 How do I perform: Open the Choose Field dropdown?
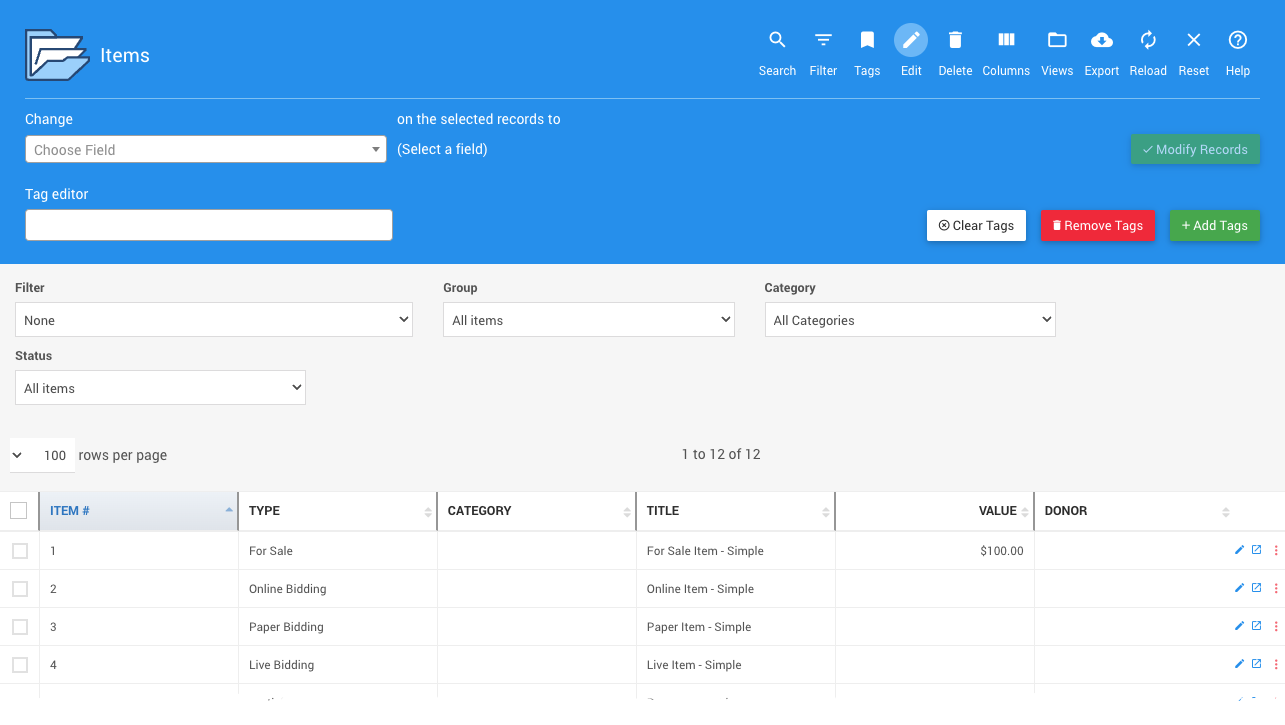click(205, 150)
